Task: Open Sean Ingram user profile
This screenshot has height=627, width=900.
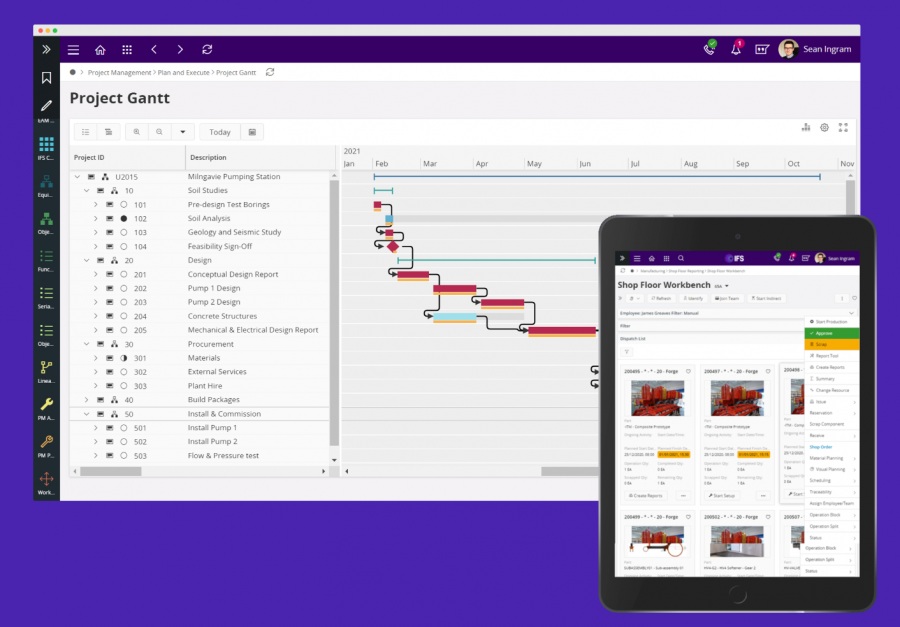Action: pos(815,49)
